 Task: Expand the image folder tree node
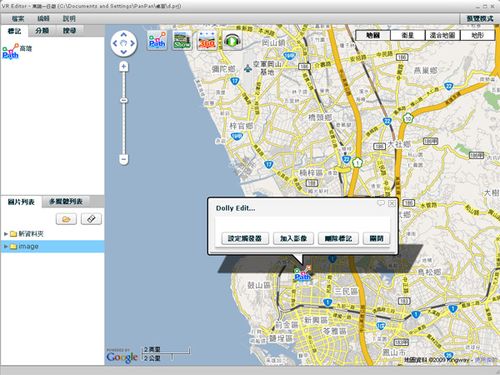6,246
